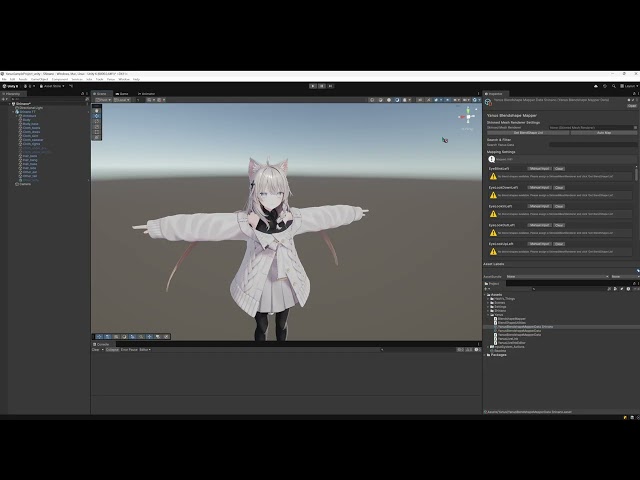Click the mapping list scrollbar
This screenshot has height=480, width=640.
click(x=636, y=173)
